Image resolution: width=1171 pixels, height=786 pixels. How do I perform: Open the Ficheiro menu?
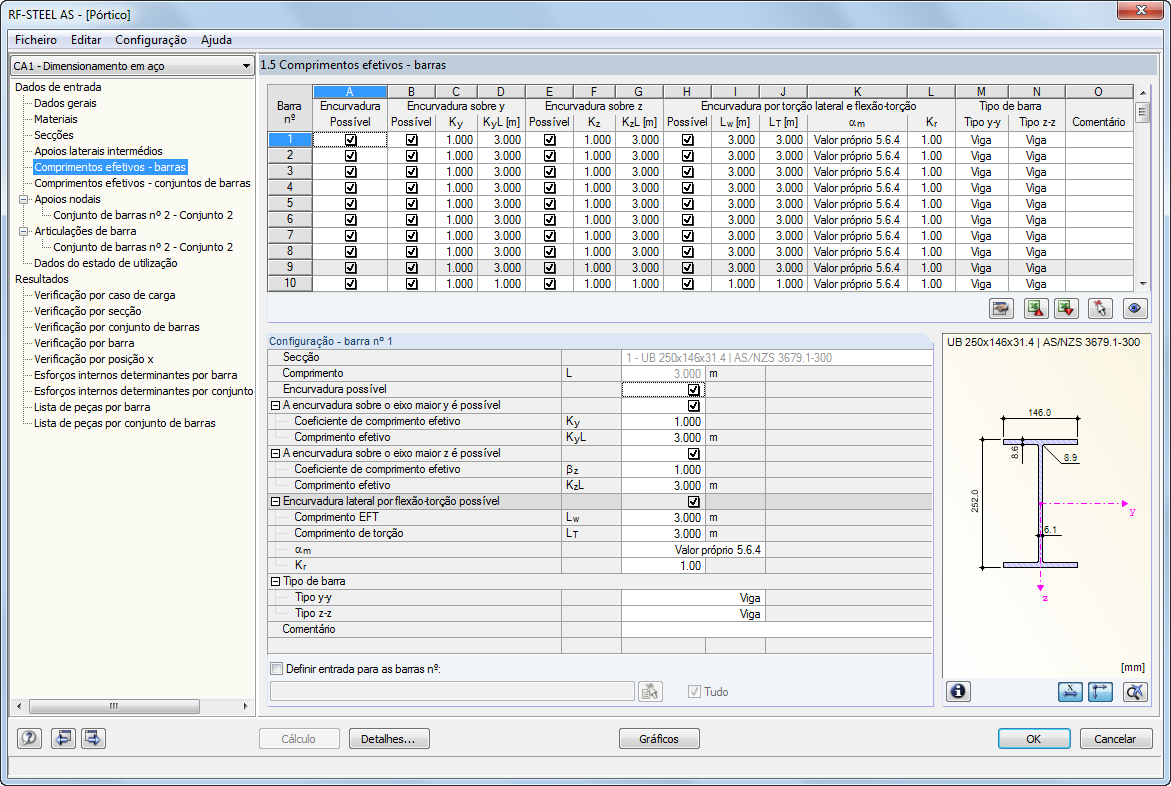pyautogui.click(x=36, y=40)
